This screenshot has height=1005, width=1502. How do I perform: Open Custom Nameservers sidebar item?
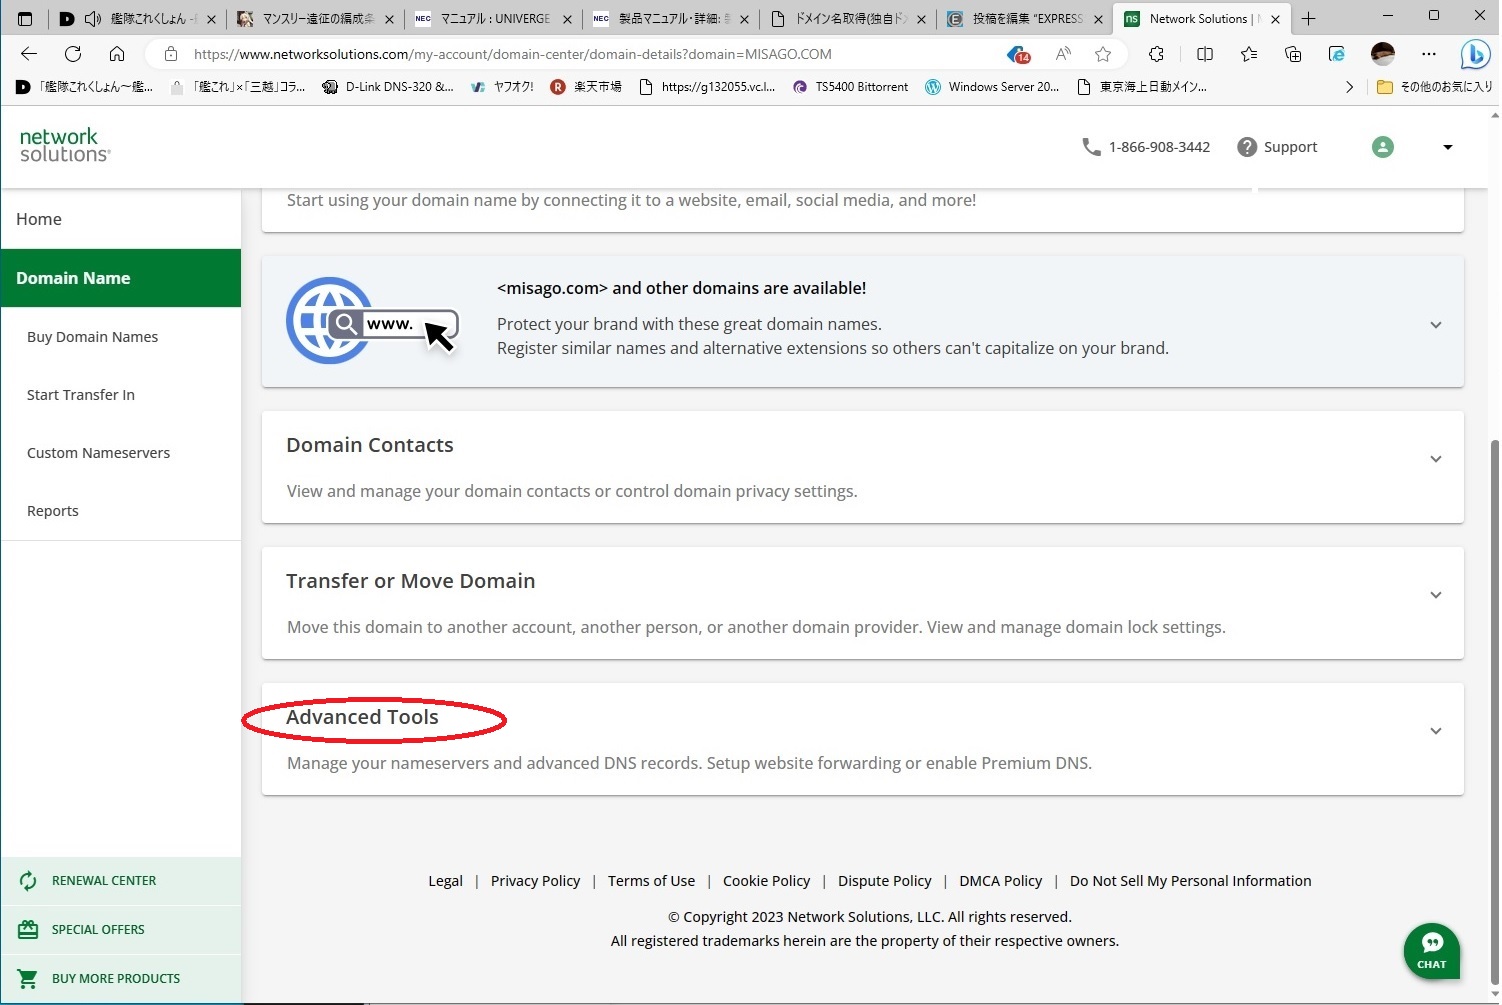(98, 453)
